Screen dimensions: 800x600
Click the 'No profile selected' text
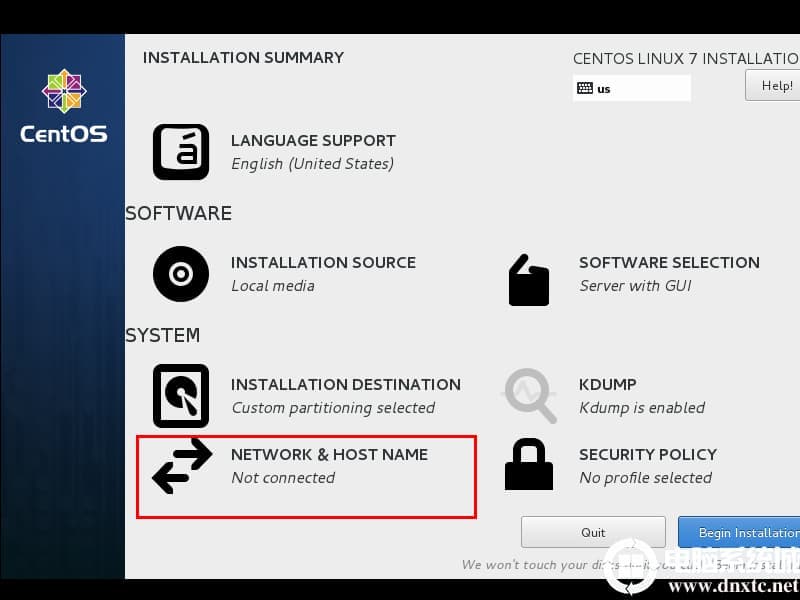(x=646, y=478)
